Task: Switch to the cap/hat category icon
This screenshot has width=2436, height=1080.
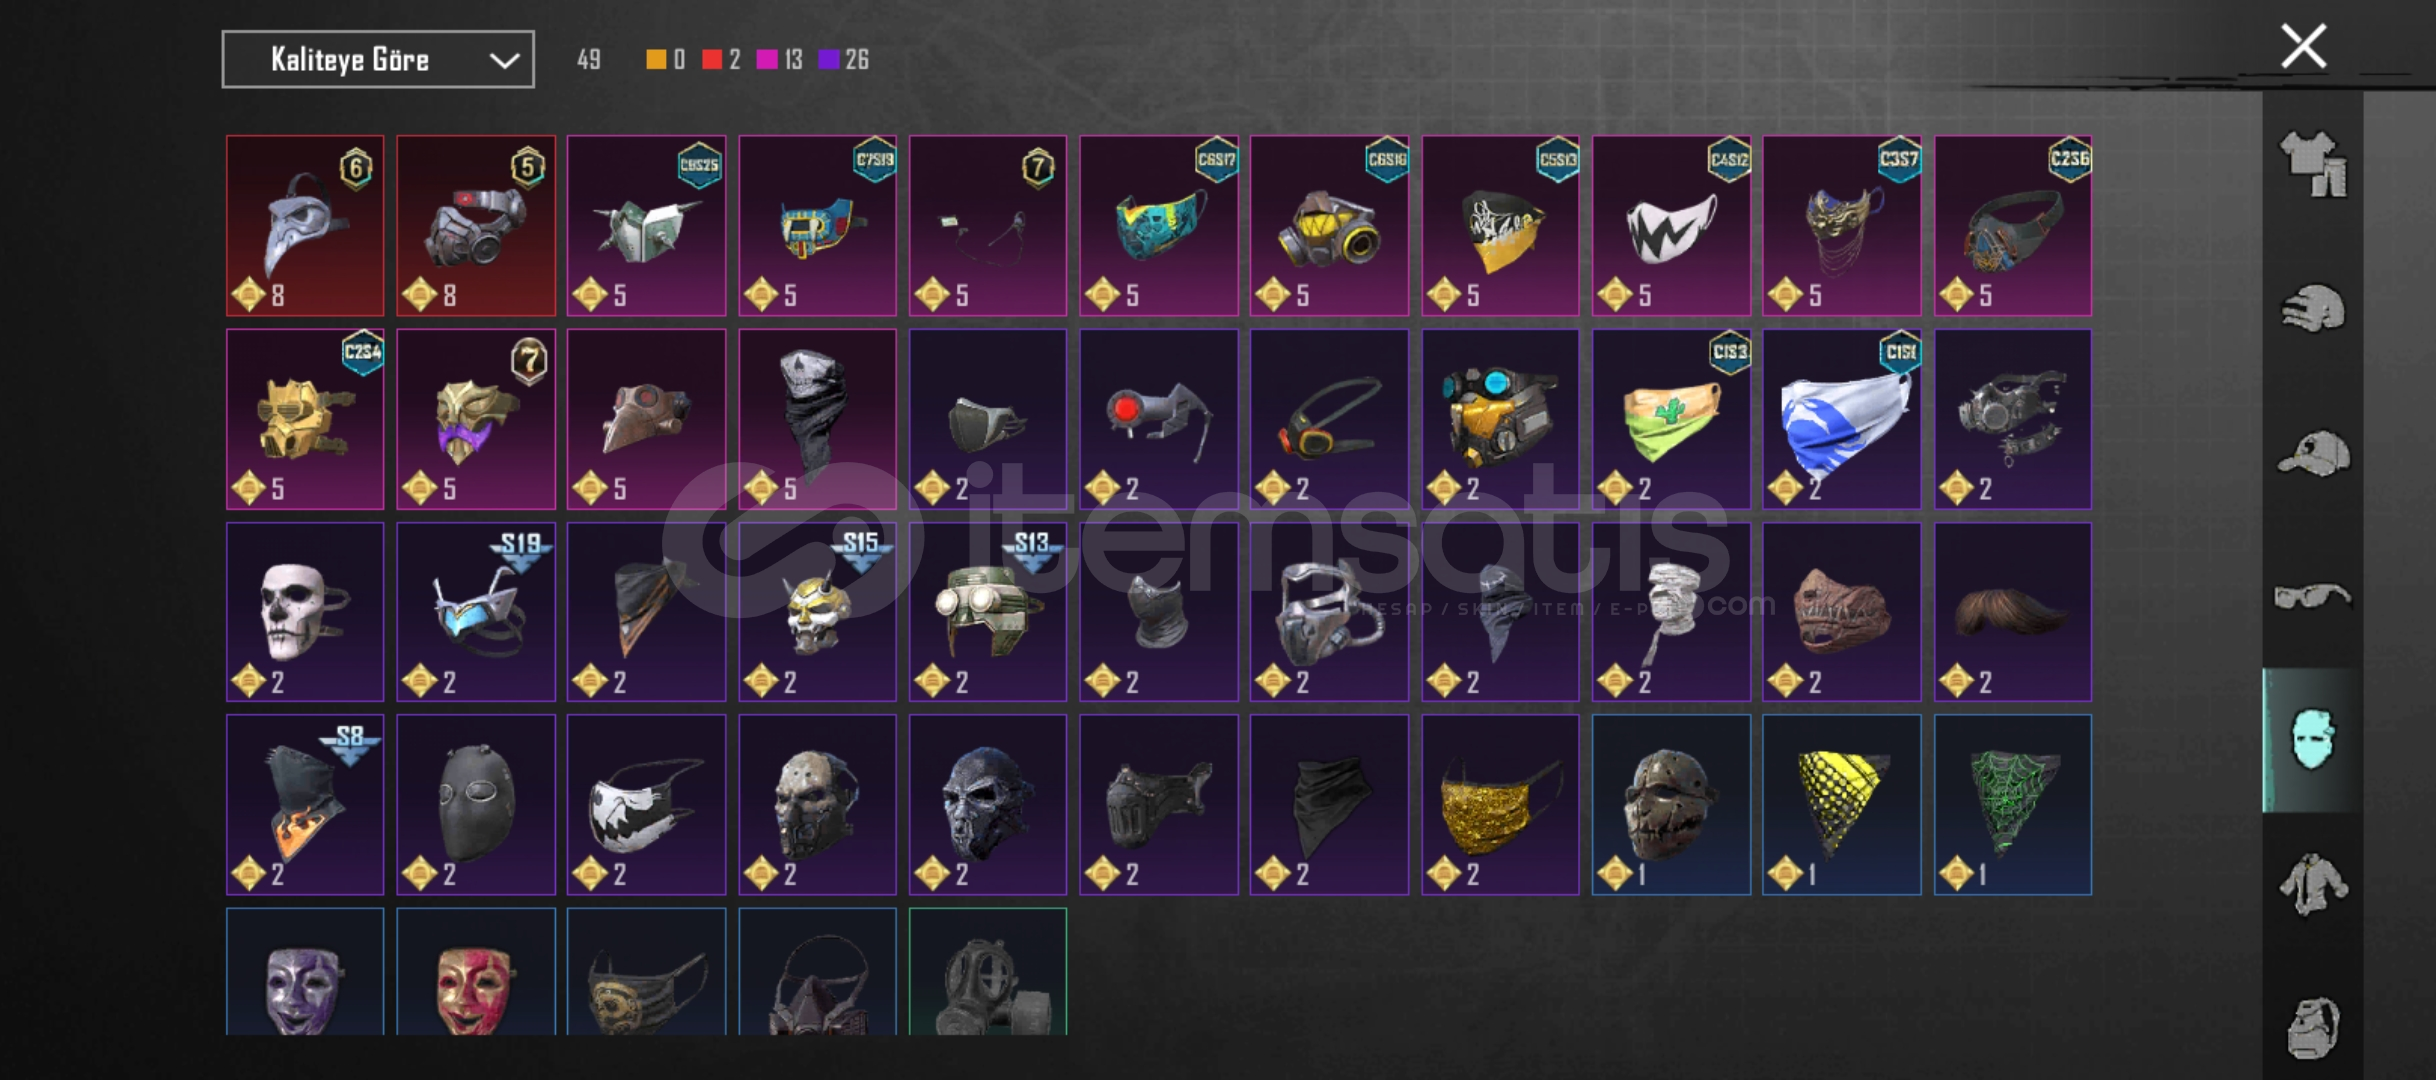Action: [2313, 452]
